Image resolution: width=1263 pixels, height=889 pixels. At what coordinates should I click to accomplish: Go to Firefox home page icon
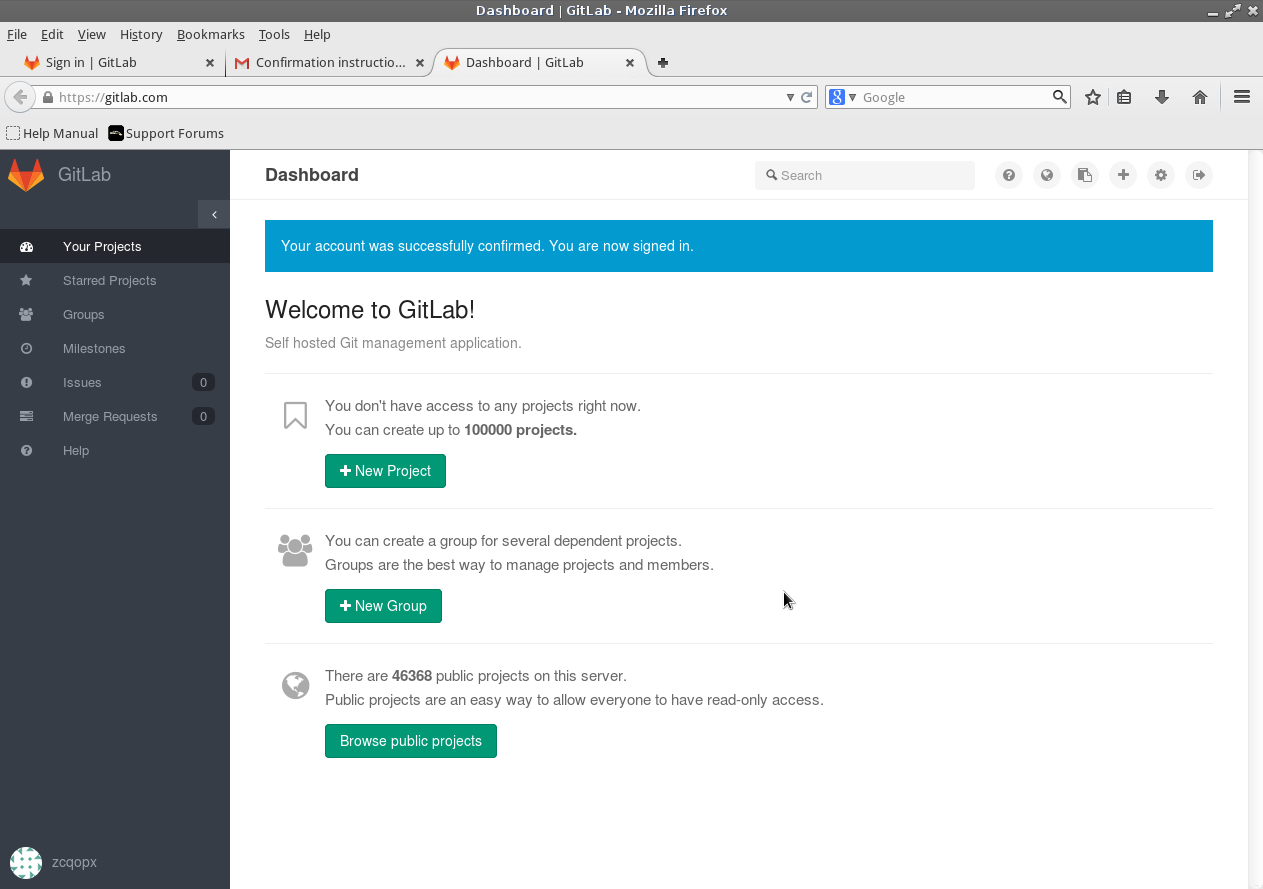(1200, 97)
